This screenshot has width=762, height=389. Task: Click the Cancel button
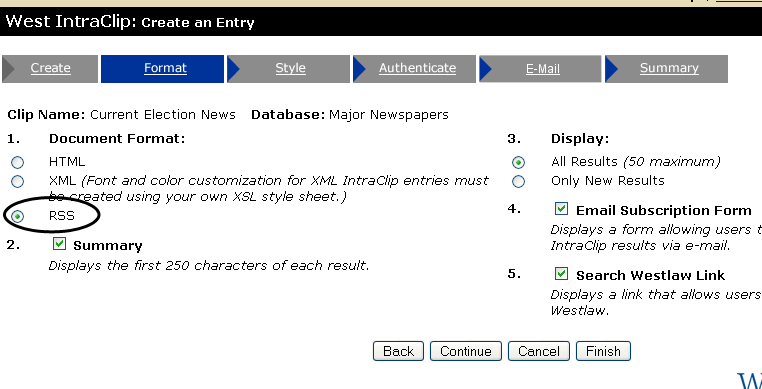tap(538, 351)
